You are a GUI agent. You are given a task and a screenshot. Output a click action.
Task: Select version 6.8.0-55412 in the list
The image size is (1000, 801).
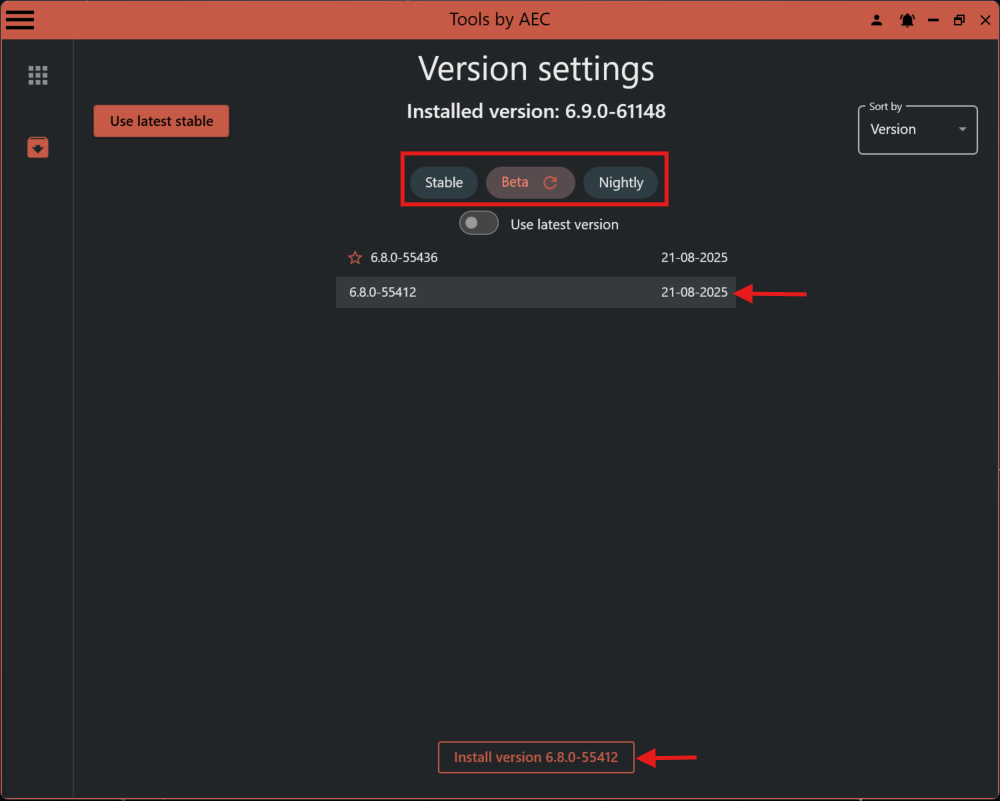(450, 292)
